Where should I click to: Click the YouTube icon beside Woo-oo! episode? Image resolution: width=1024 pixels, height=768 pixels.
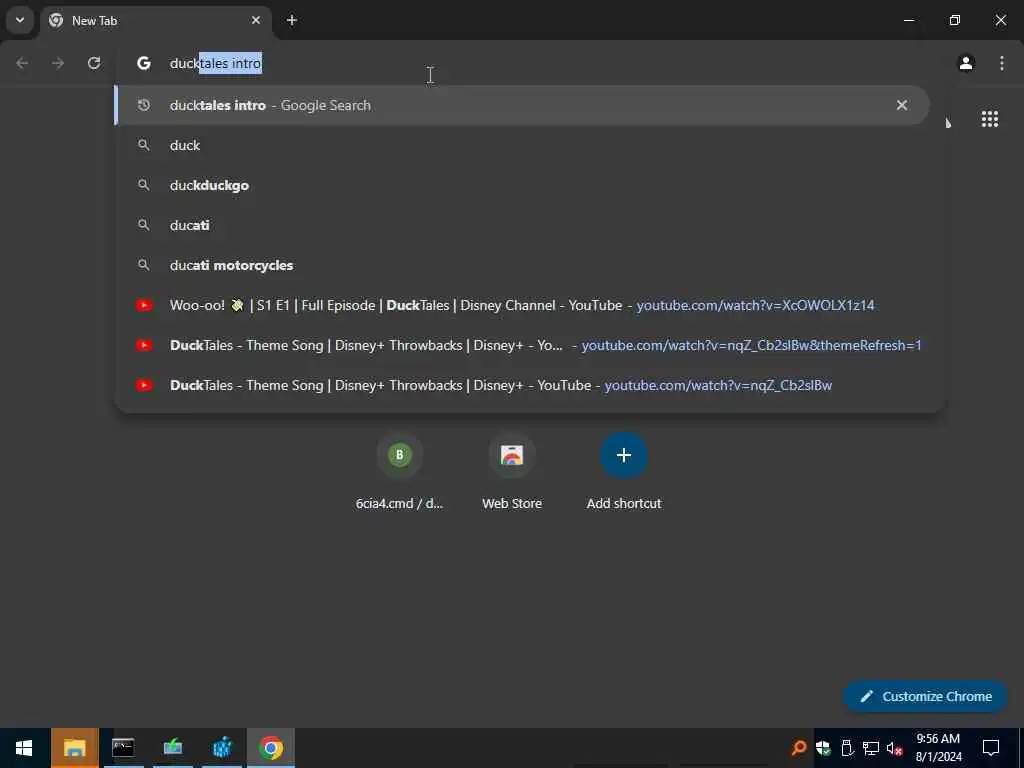coord(144,305)
